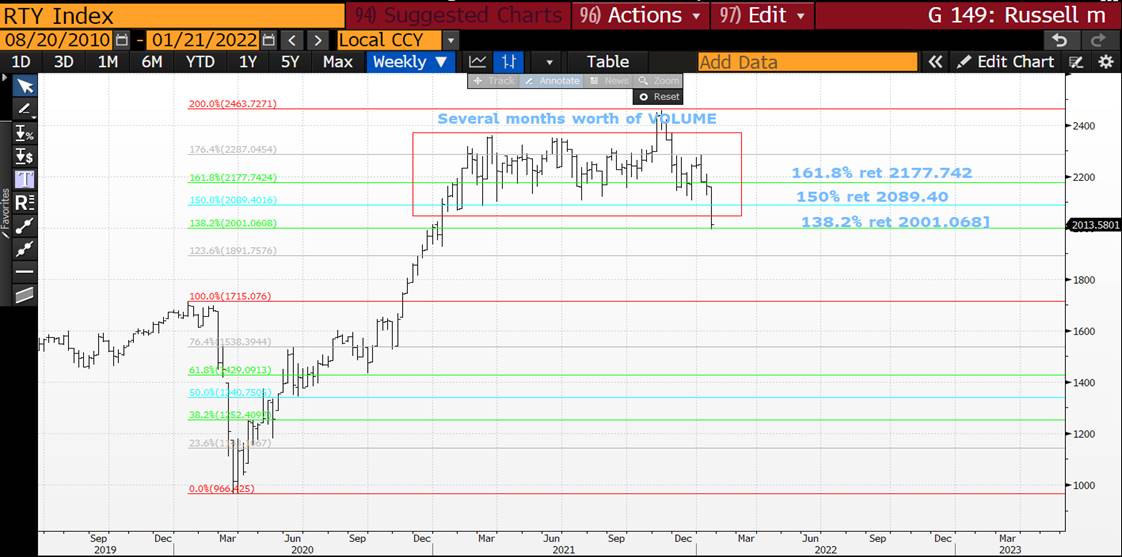Select the horizontal line tool
The image size is (1122, 557).
click(x=25, y=271)
